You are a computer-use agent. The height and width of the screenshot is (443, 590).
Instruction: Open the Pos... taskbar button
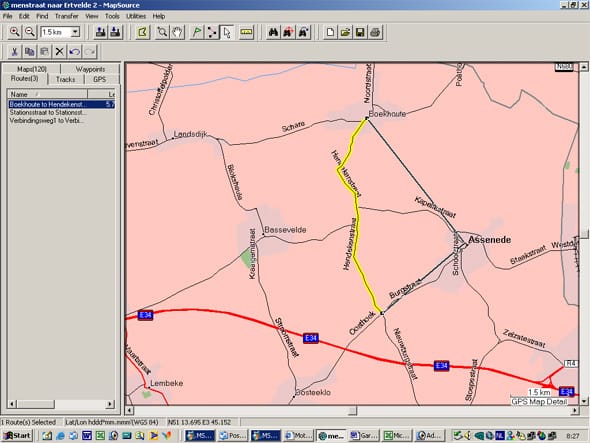tap(233, 435)
